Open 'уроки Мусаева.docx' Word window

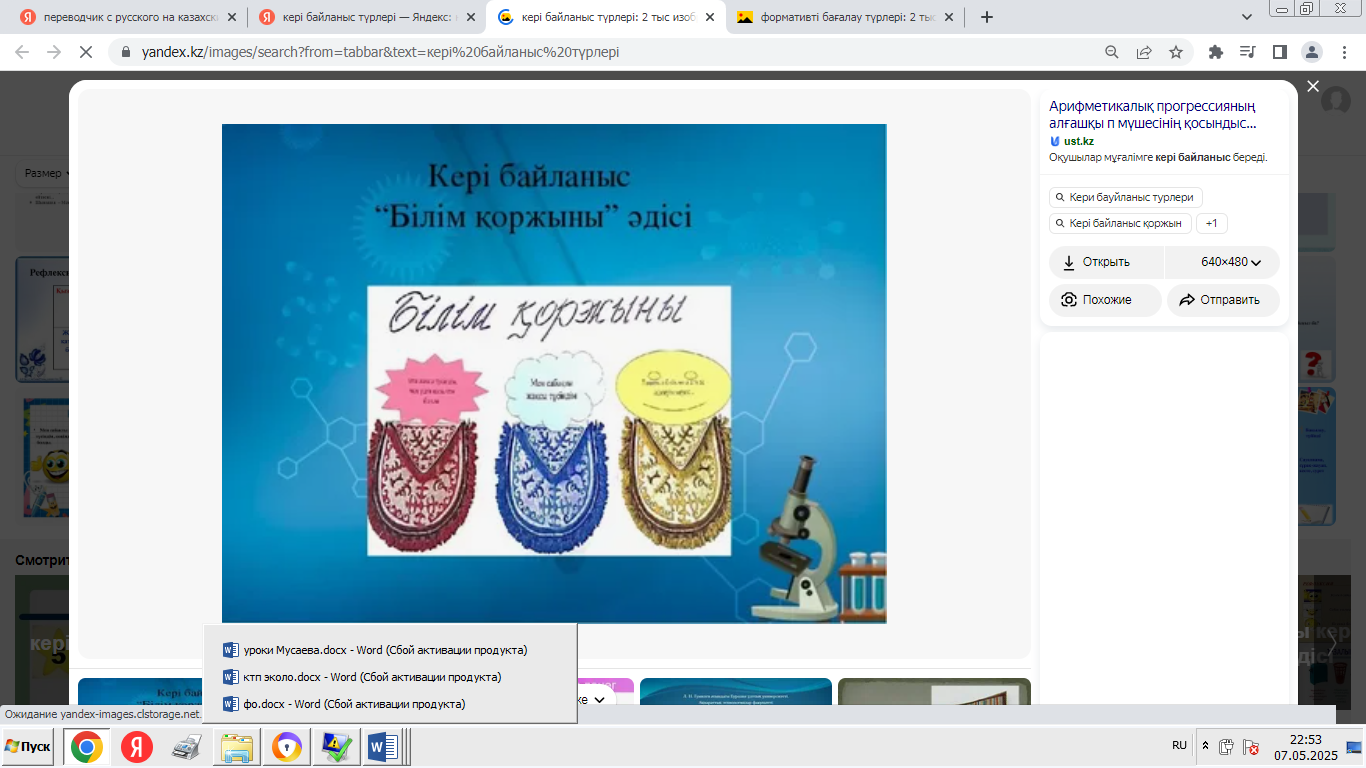(390, 650)
